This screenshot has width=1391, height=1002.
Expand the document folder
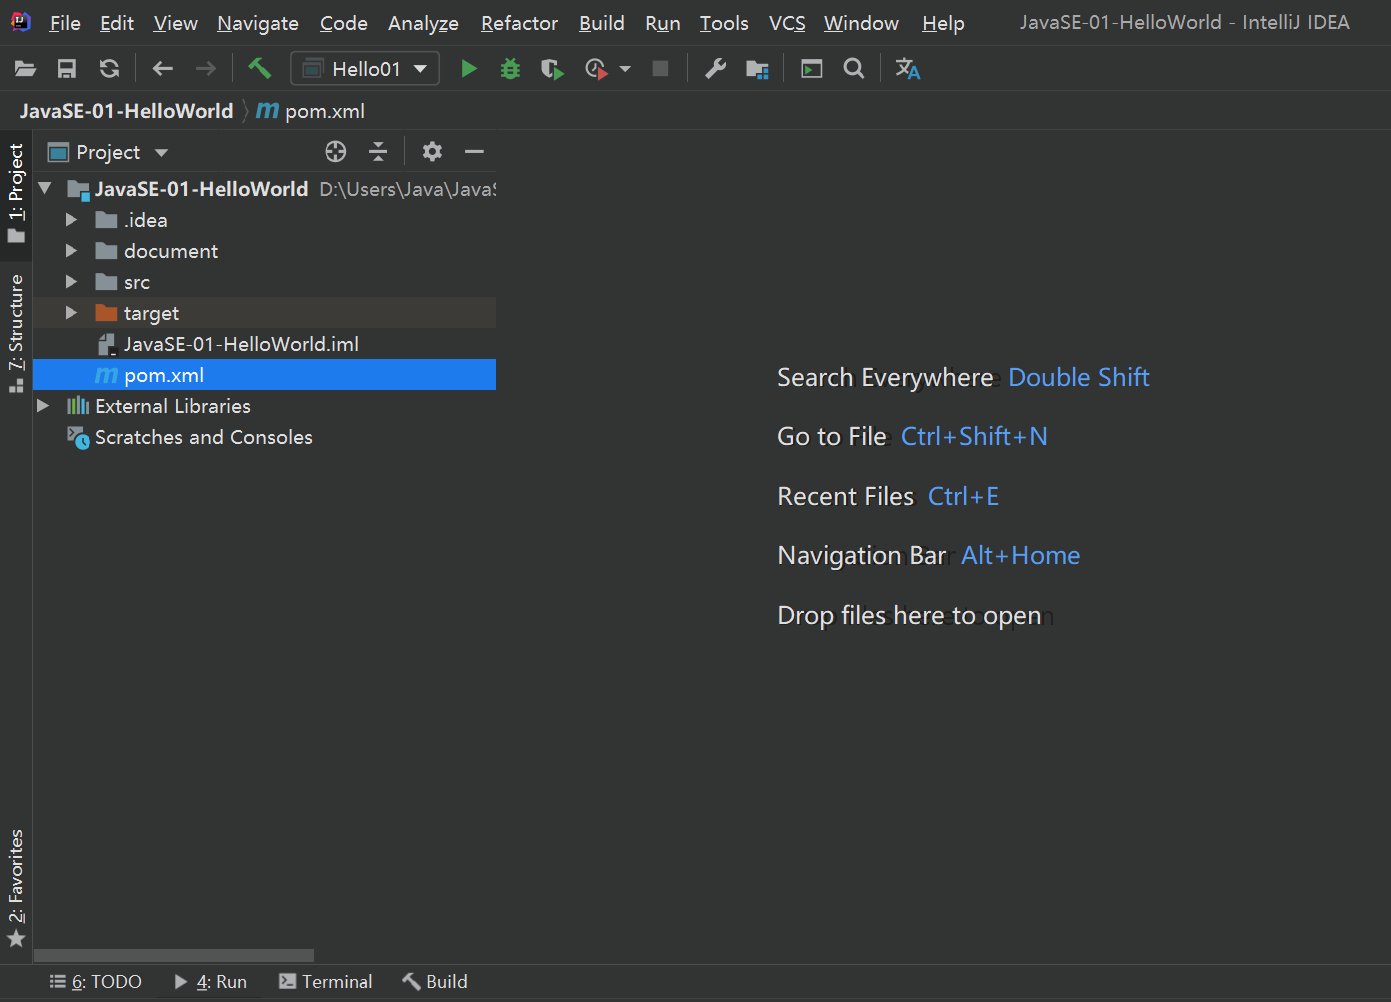point(71,250)
